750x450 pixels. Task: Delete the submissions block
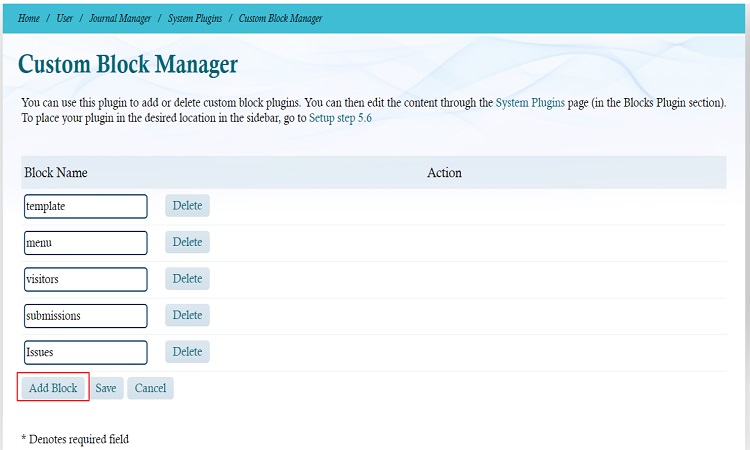pos(188,315)
